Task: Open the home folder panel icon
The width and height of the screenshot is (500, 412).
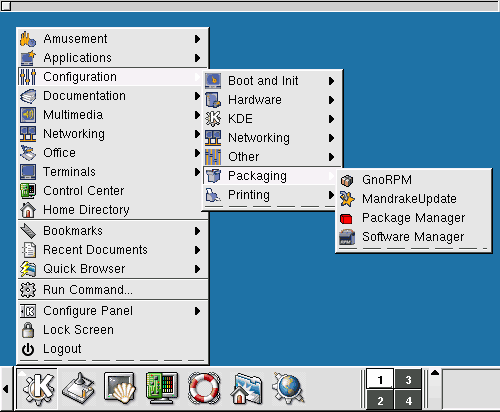Action: pos(246,389)
